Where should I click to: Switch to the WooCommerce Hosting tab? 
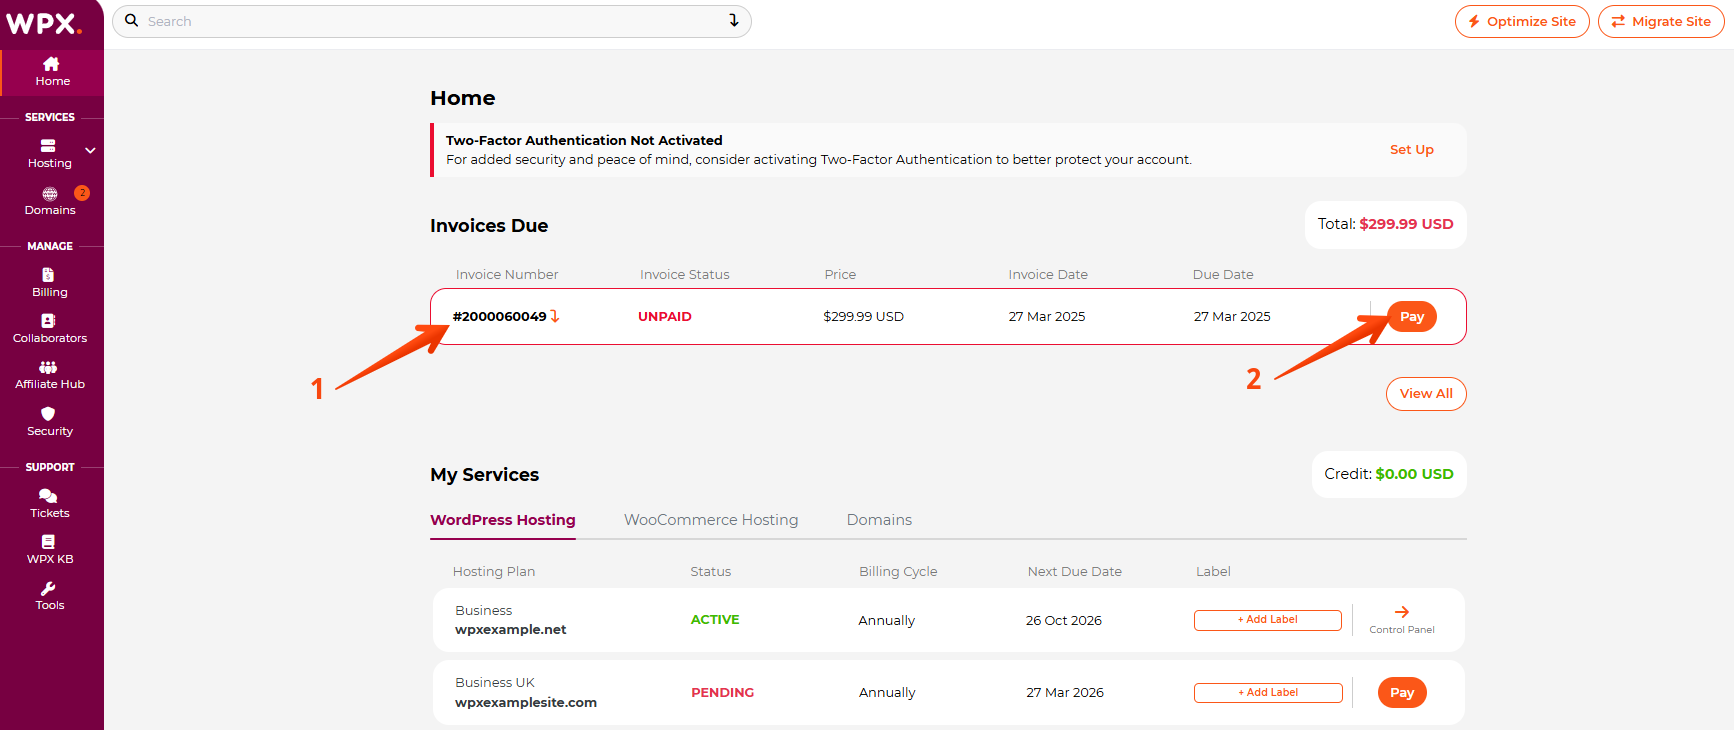pyautogui.click(x=711, y=521)
